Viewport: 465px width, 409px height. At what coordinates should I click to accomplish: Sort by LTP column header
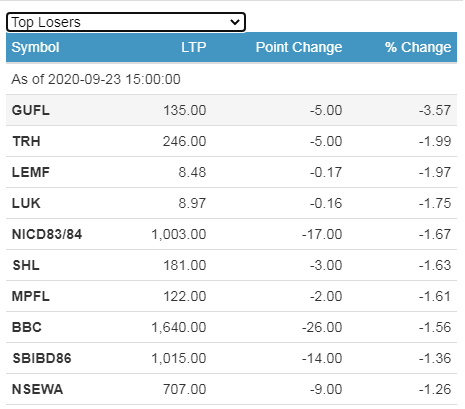pos(194,47)
